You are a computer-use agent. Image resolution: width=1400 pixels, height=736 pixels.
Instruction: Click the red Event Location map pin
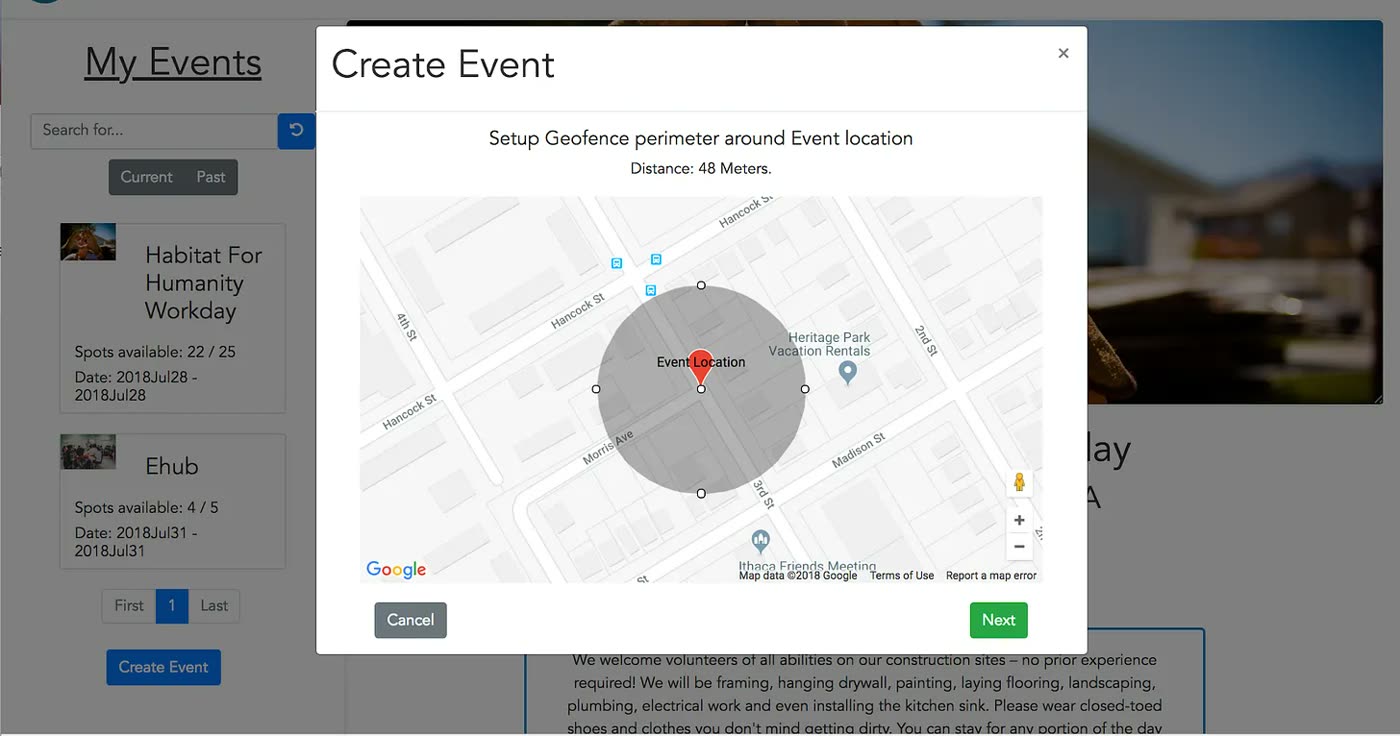tap(701, 367)
